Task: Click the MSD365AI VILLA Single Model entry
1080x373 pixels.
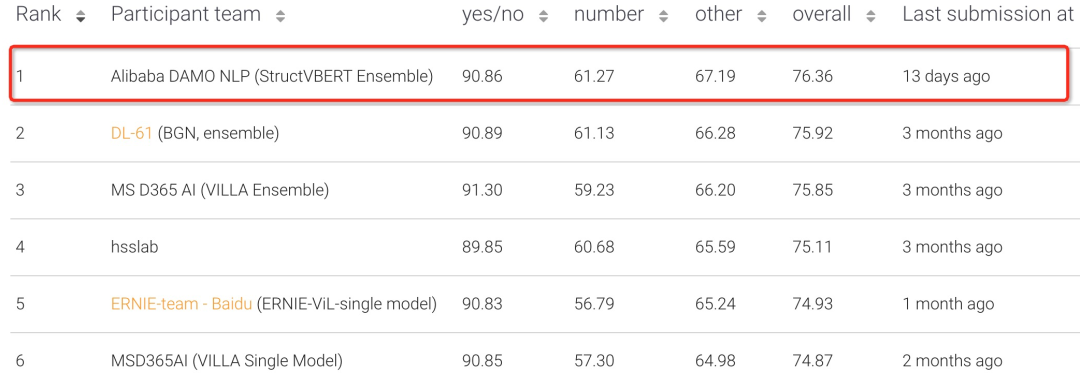Action: [227, 360]
